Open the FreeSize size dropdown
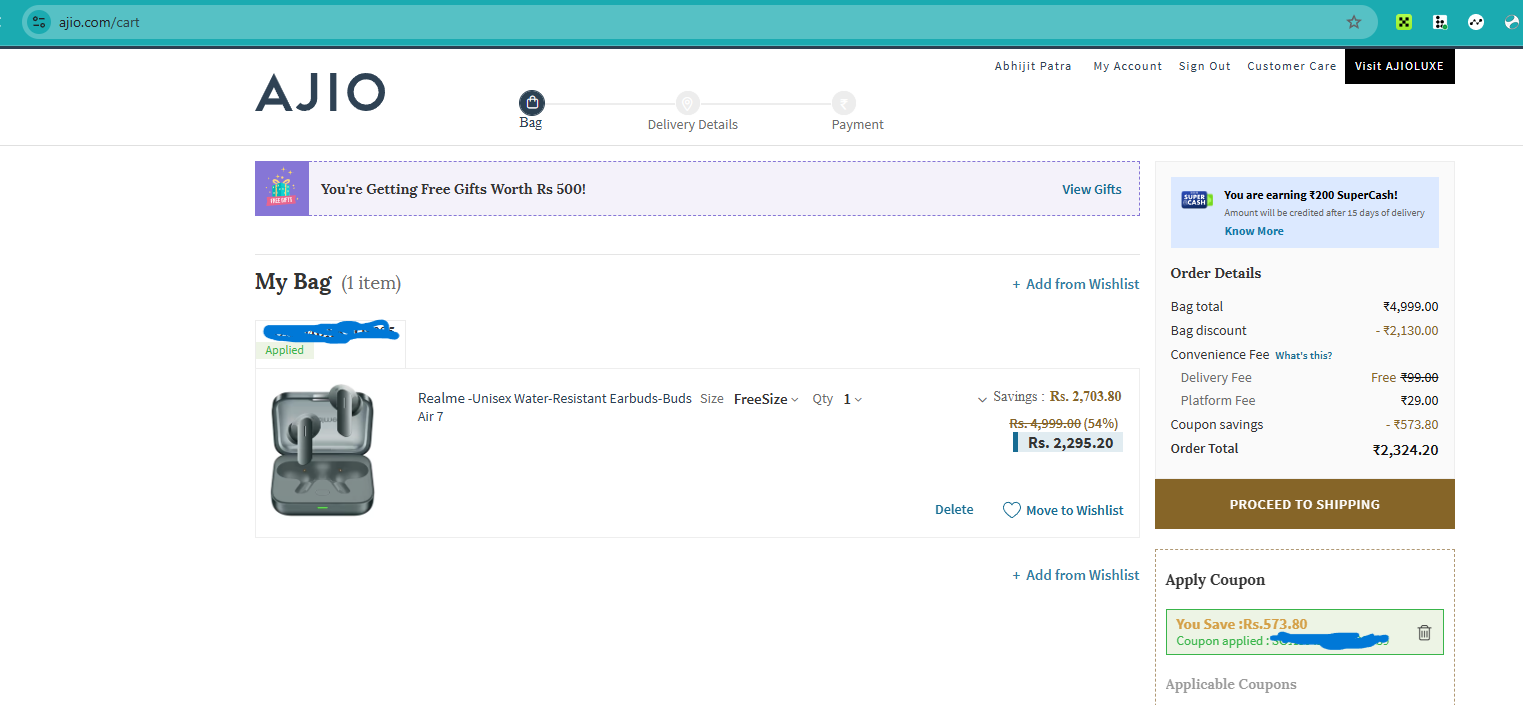Viewport: 1523px width, 705px height. pos(765,398)
